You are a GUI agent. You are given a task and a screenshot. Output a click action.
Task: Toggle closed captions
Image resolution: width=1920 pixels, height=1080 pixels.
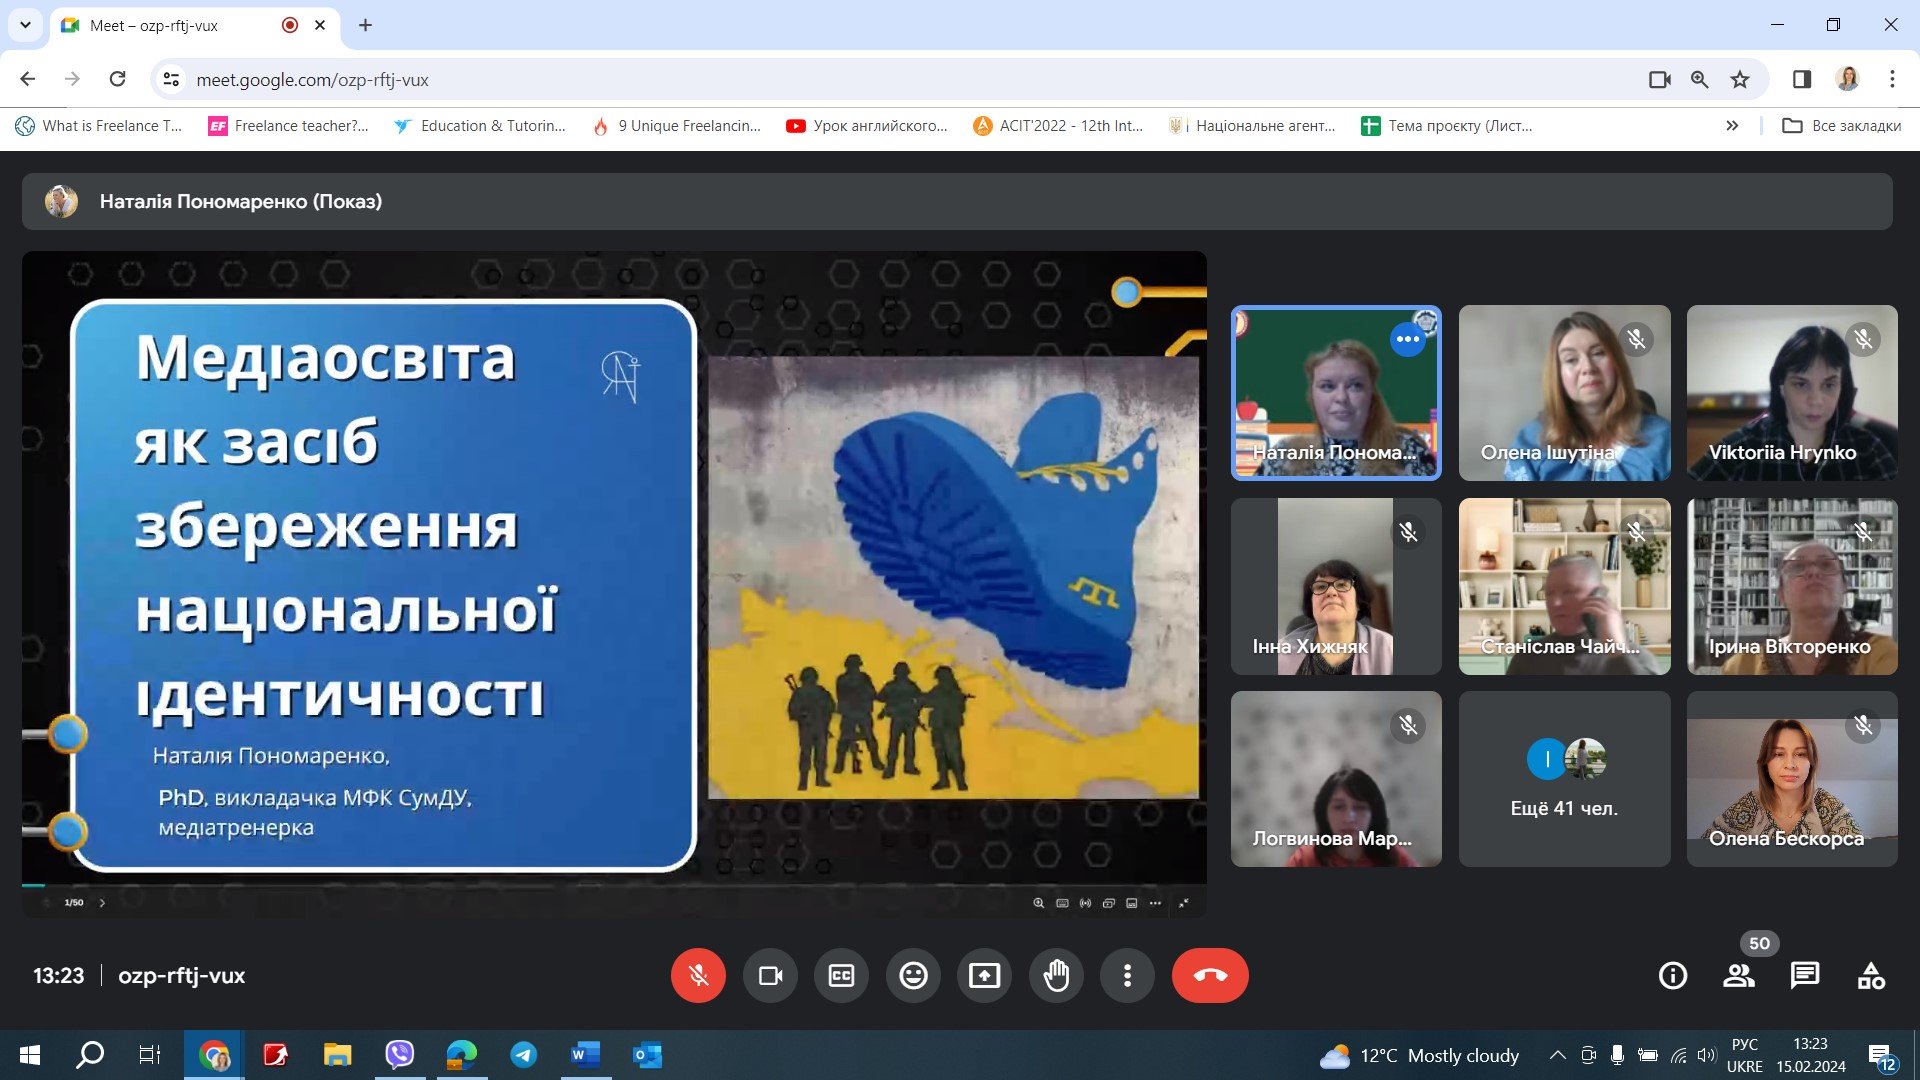tap(842, 975)
